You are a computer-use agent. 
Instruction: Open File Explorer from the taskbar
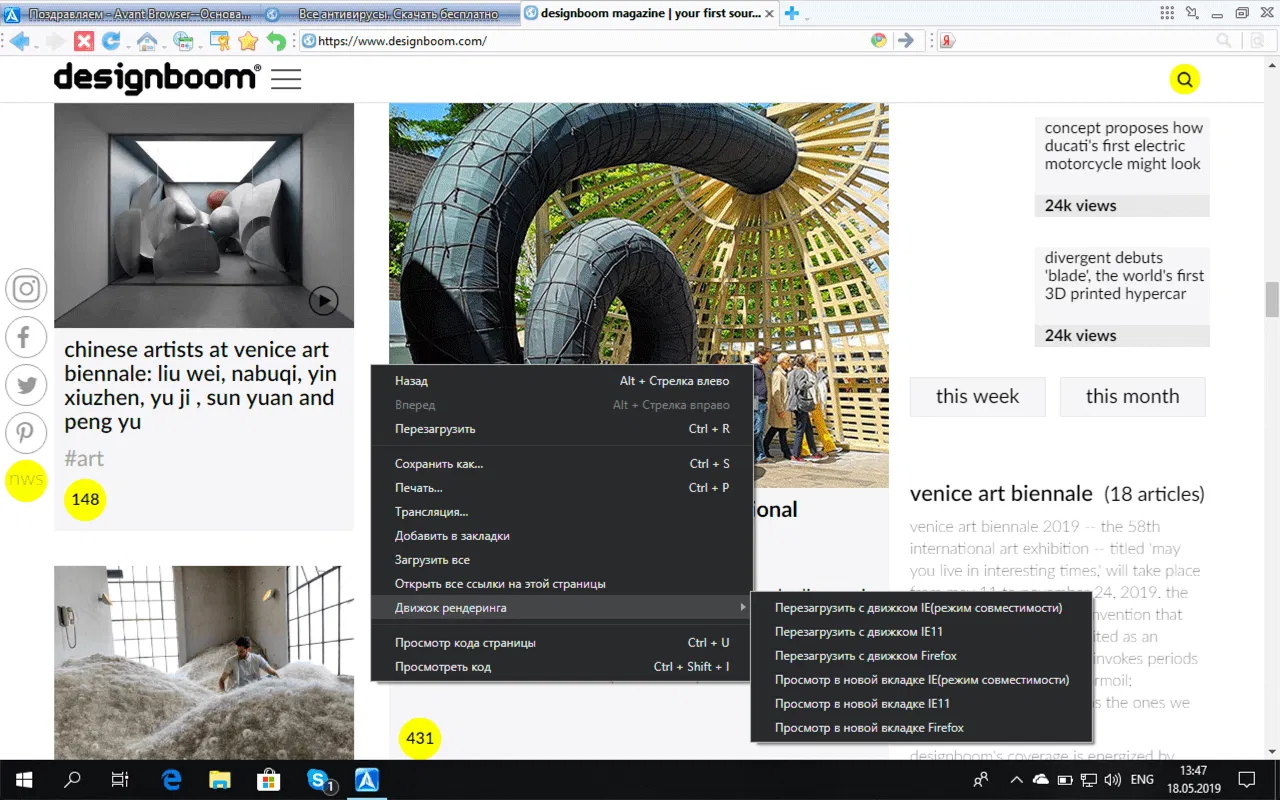click(x=220, y=780)
